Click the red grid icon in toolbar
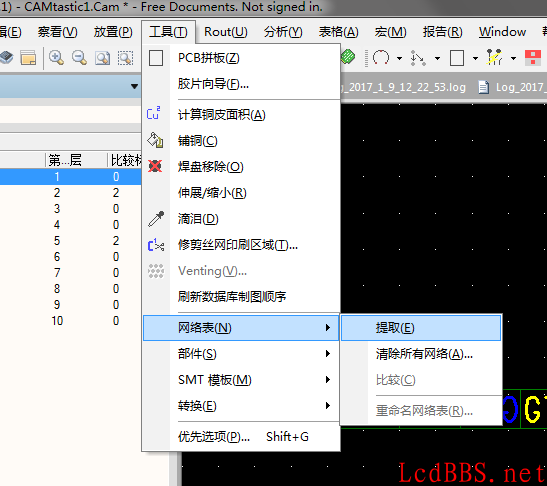 (533, 58)
